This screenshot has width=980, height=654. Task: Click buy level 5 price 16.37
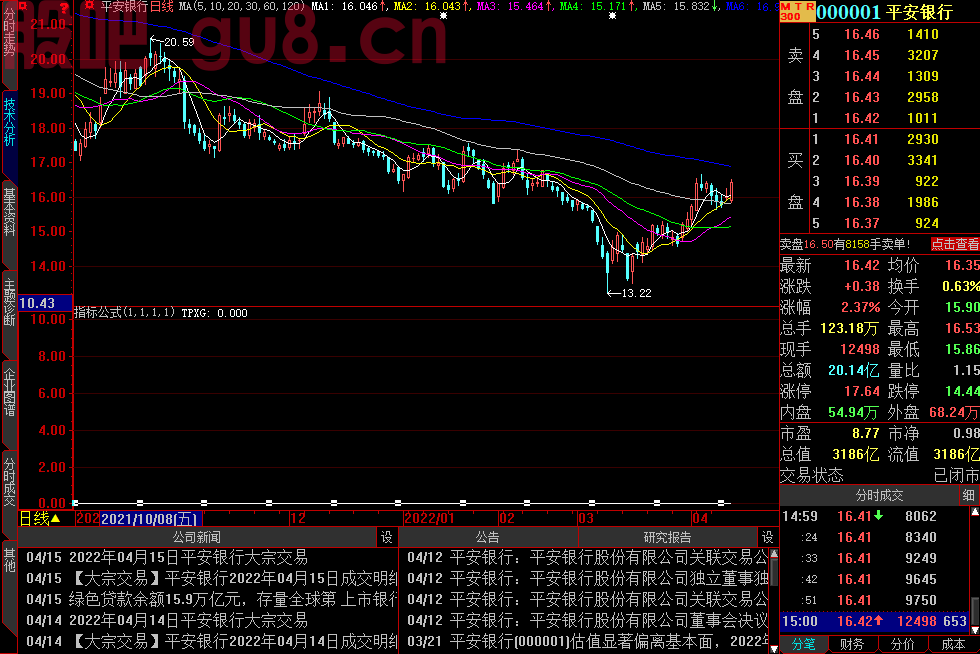pyautogui.click(x=862, y=223)
